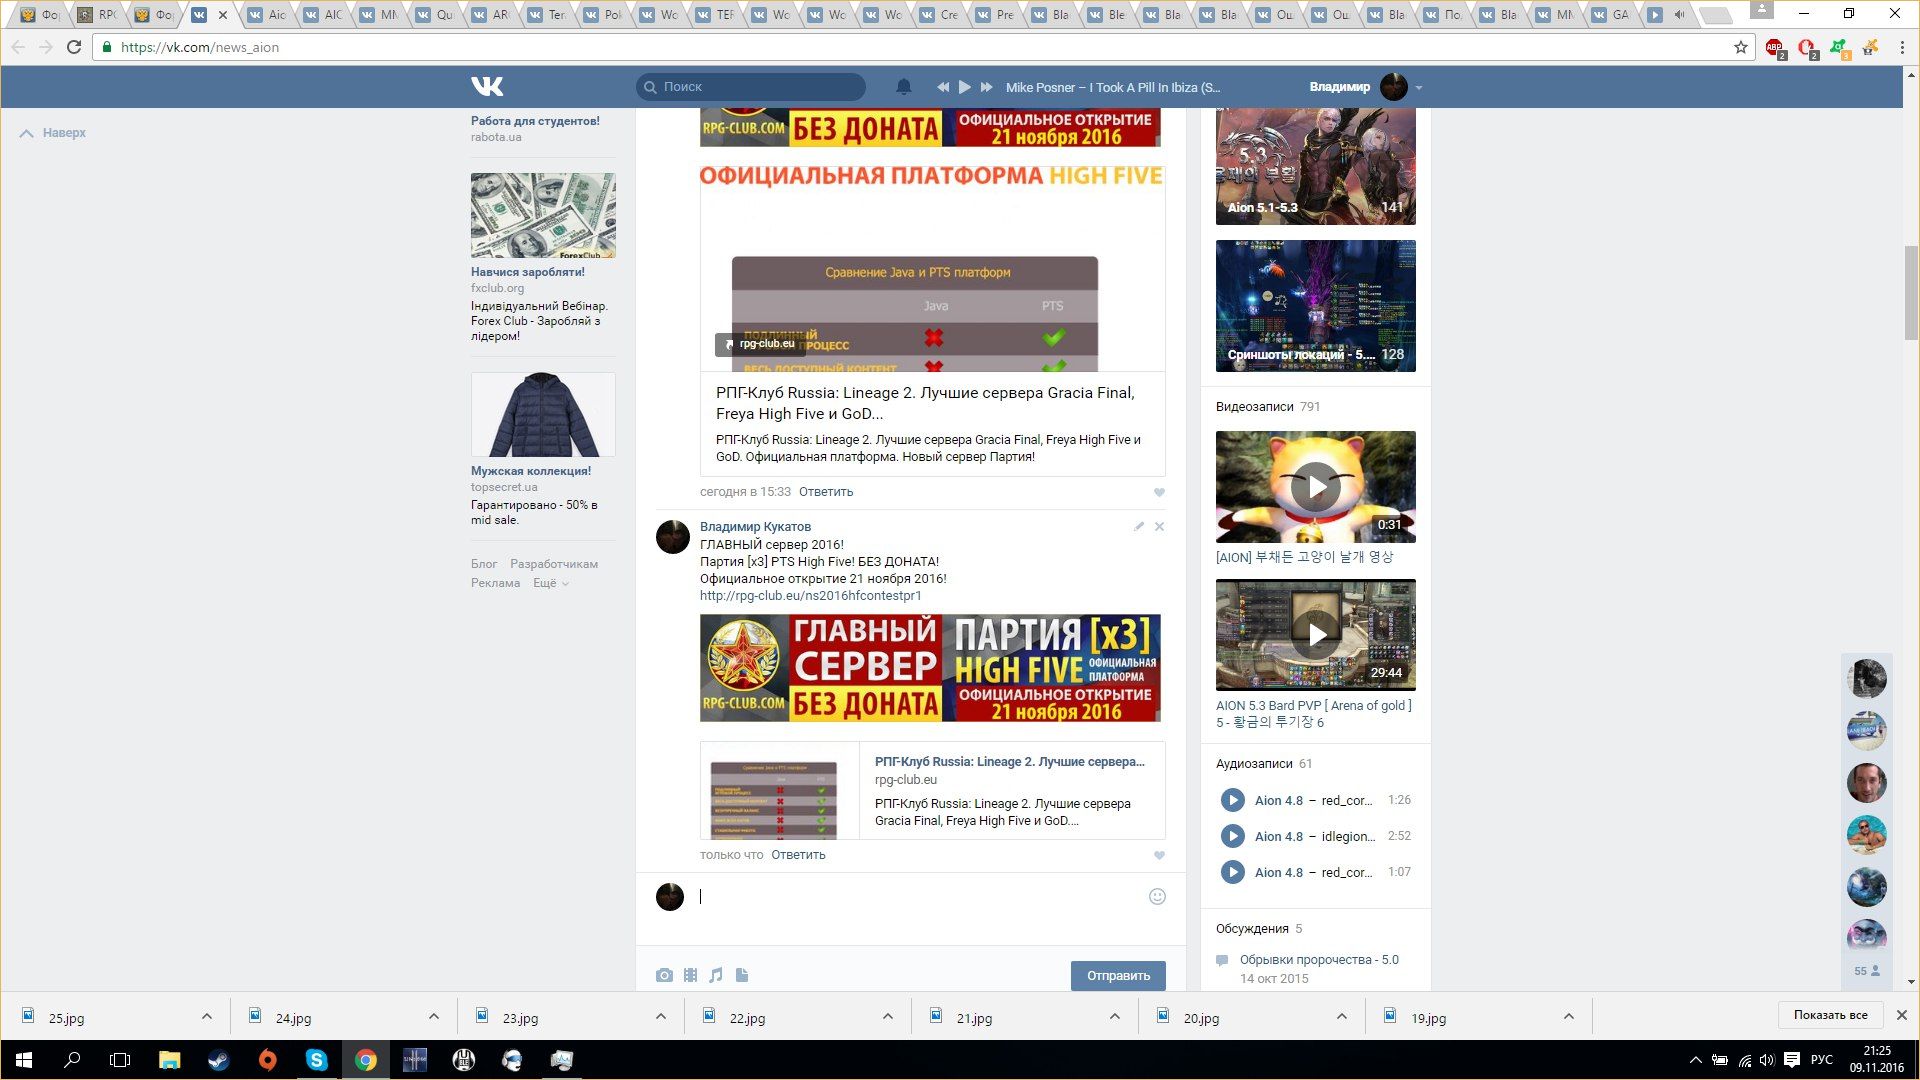This screenshot has height=1080, width=1920.
Task: Bookmark the page with the star icon
Action: [1740, 47]
